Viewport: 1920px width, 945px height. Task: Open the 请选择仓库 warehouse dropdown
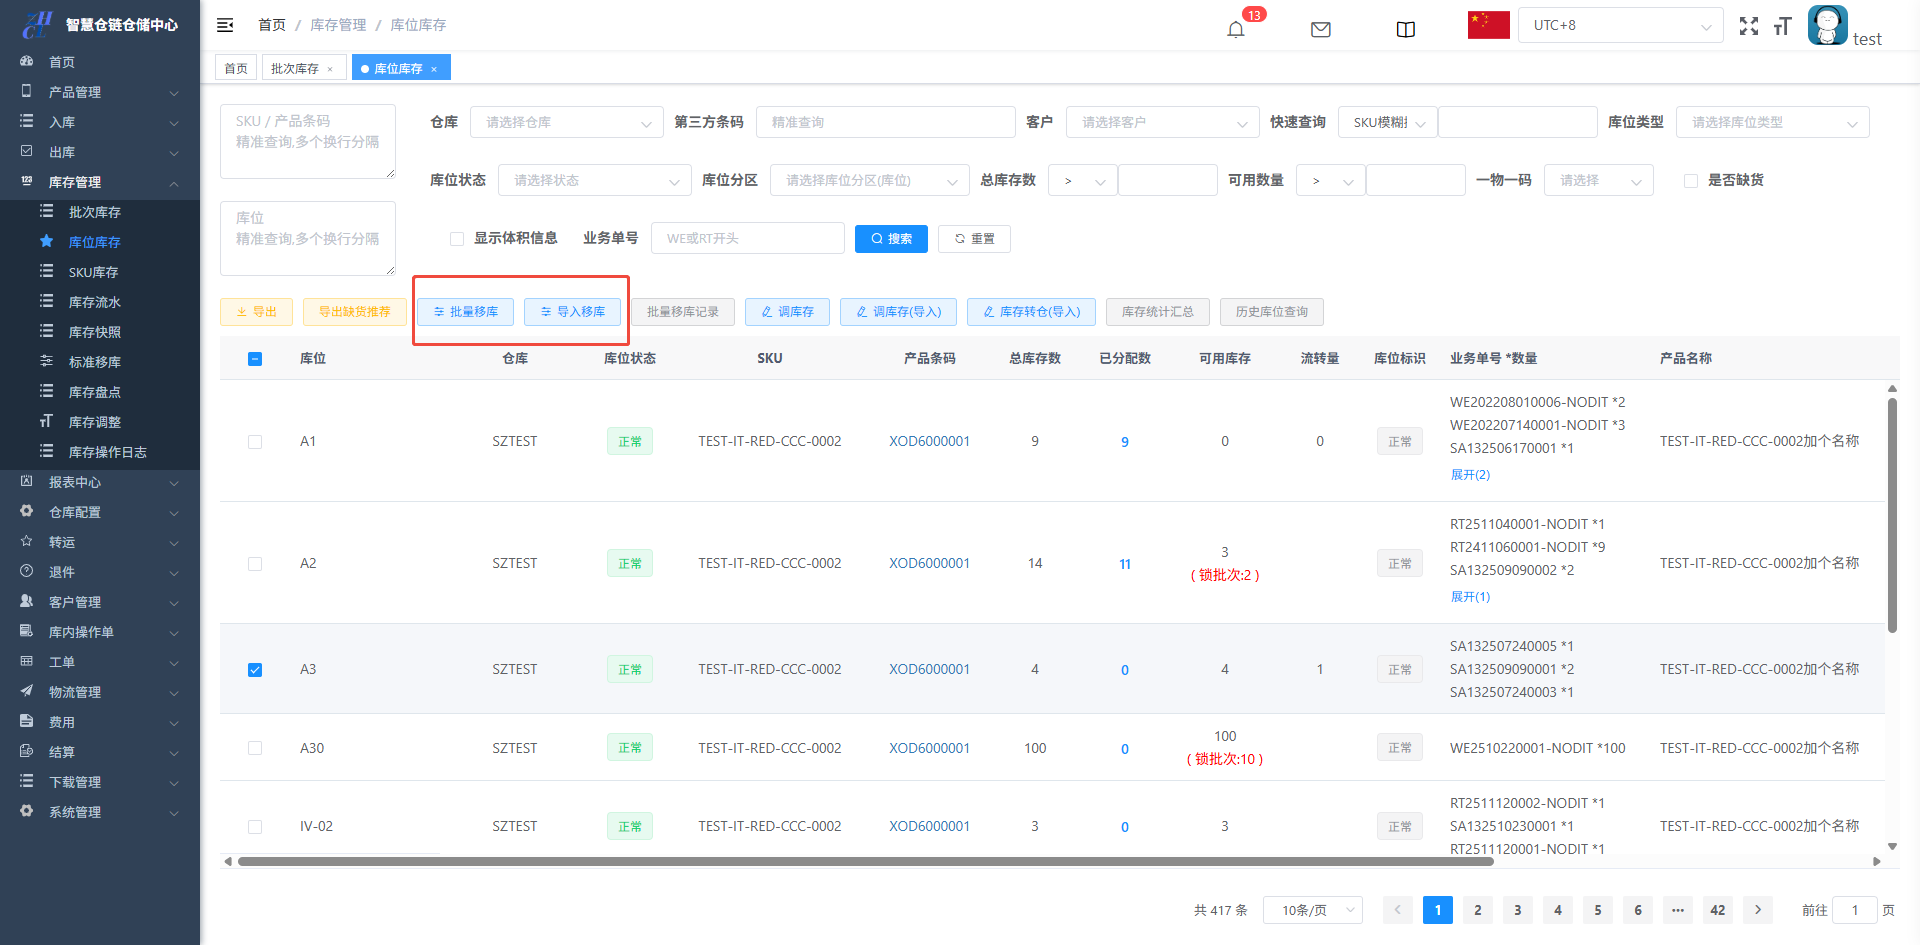pos(566,122)
